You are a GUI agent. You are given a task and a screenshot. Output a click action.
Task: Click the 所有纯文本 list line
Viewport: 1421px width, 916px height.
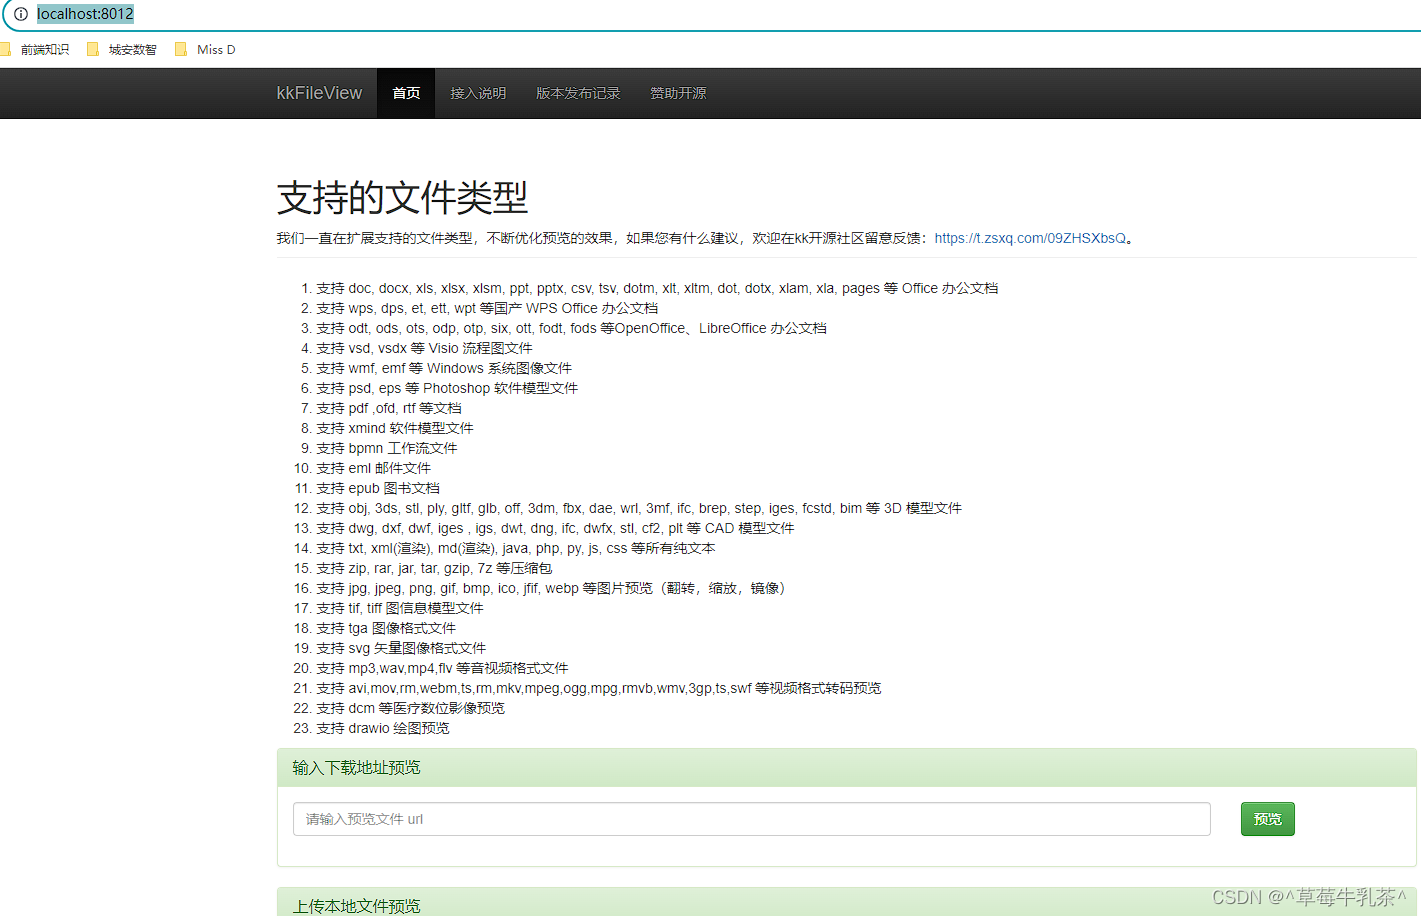(516, 548)
